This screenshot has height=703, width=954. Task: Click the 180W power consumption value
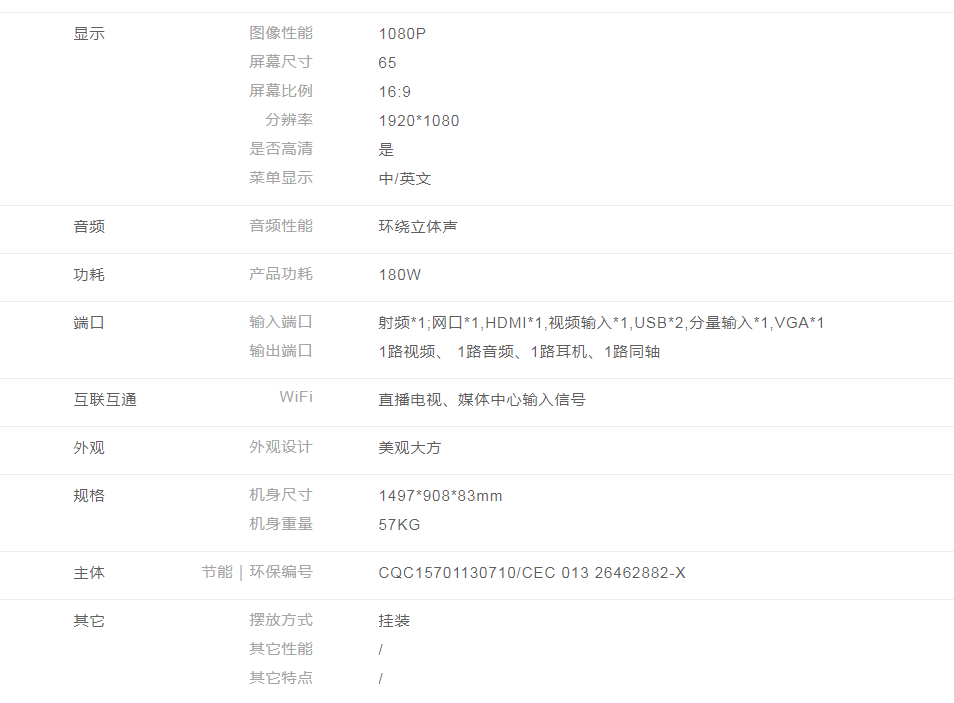(400, 275)
